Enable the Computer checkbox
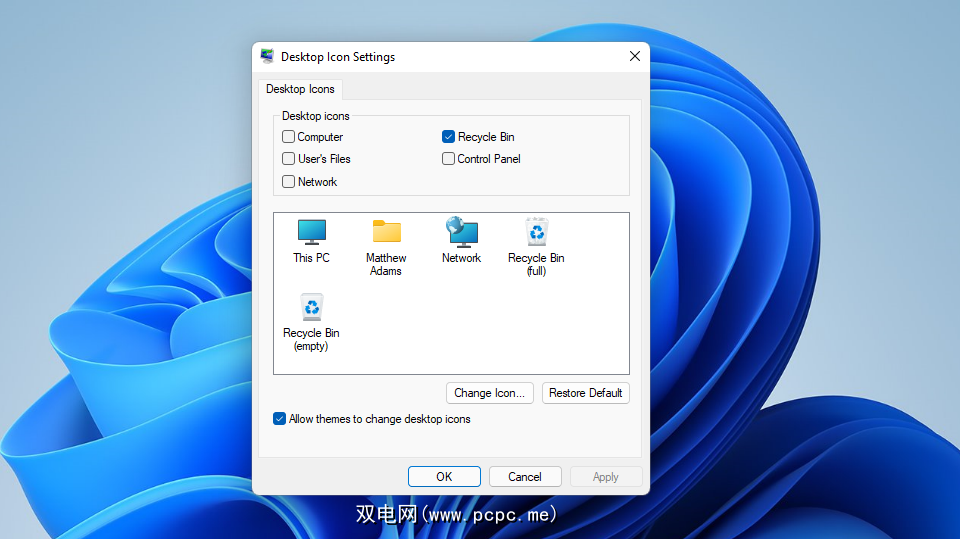The height and width of the screenshot is (539, 960). 289,137
